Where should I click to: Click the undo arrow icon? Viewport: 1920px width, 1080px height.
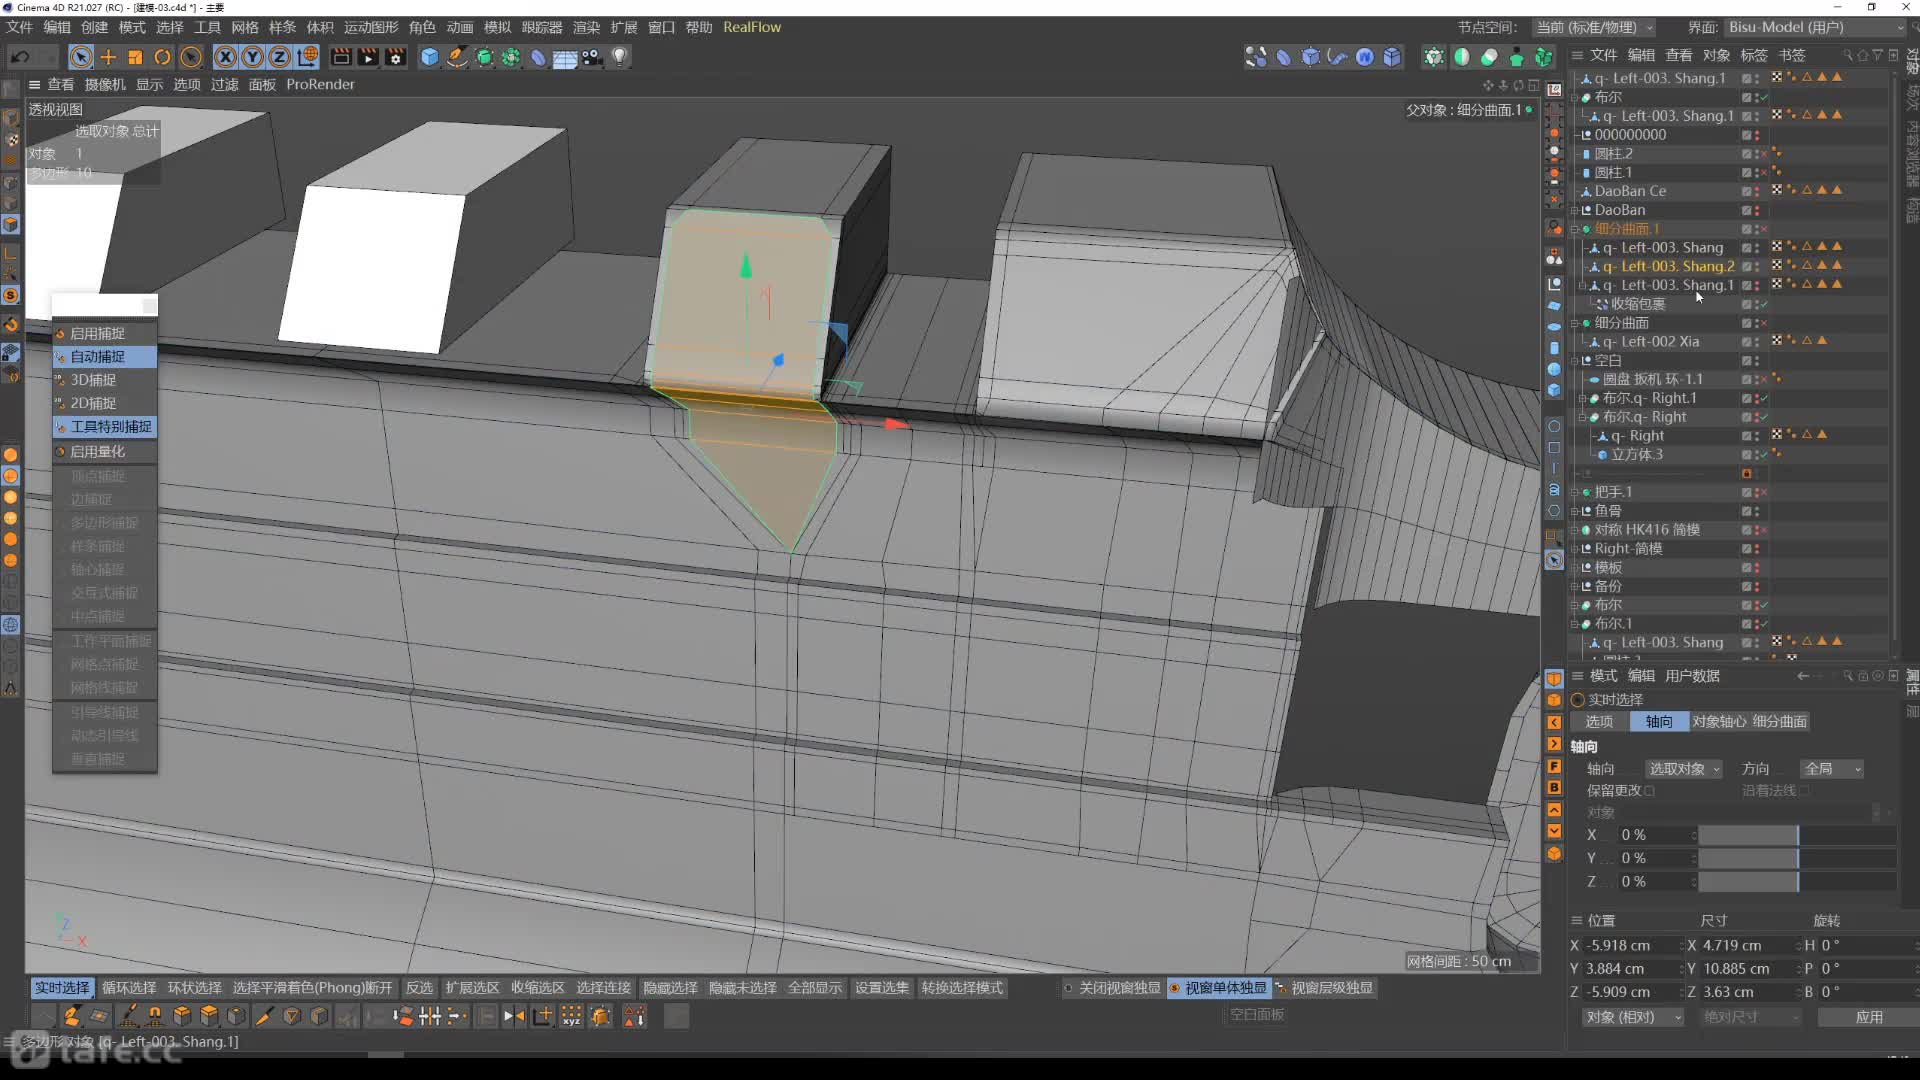coord(20,57)
